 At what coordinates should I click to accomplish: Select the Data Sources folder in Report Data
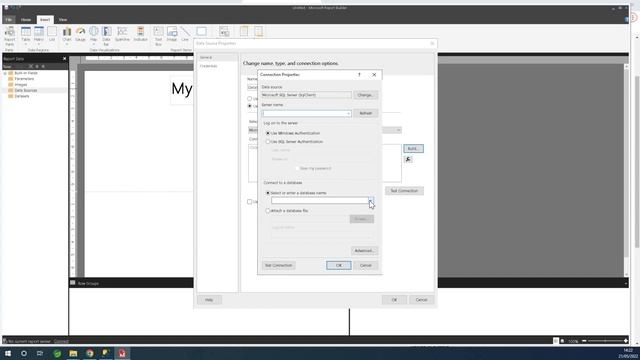25,90
